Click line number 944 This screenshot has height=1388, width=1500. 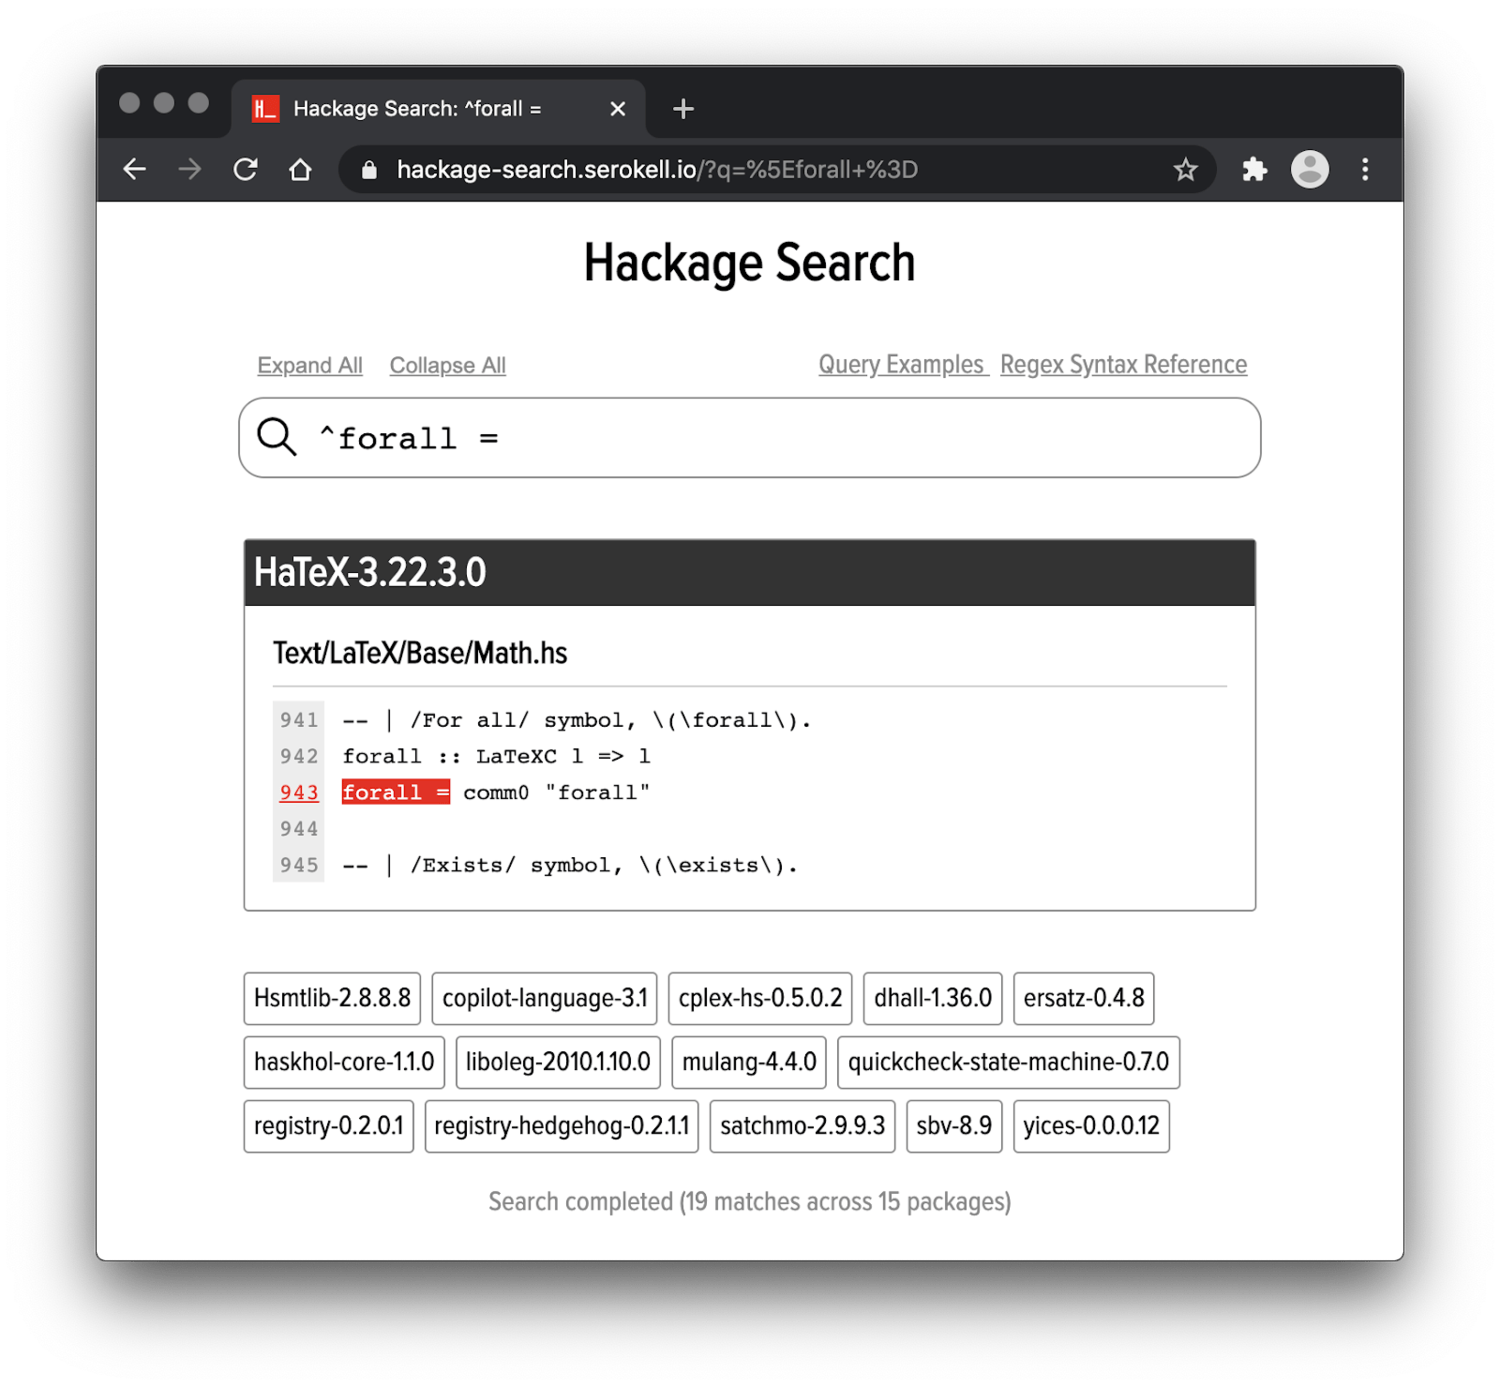299,830
